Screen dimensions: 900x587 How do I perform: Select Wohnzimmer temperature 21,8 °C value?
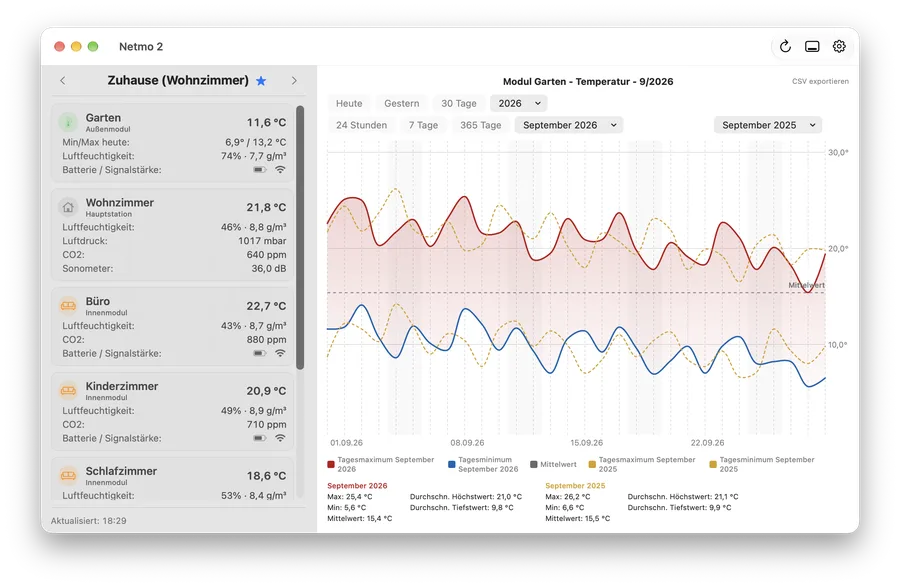pos(266,208)
